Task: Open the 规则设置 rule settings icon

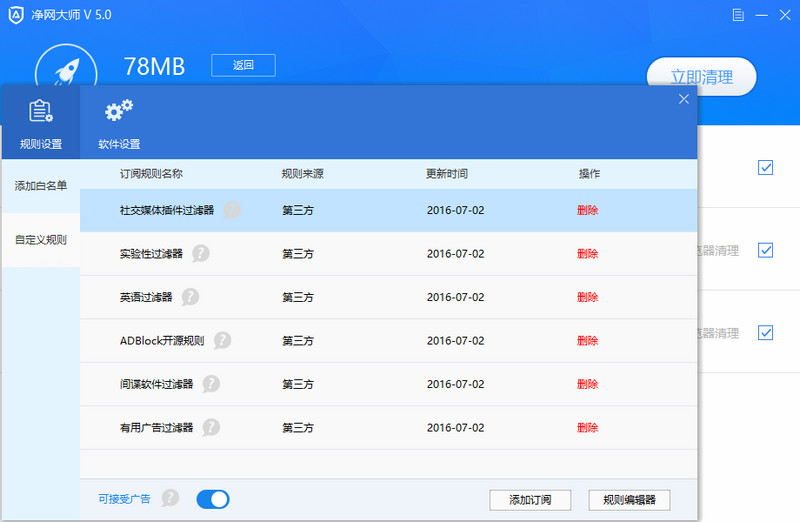Action: point(41,112)
